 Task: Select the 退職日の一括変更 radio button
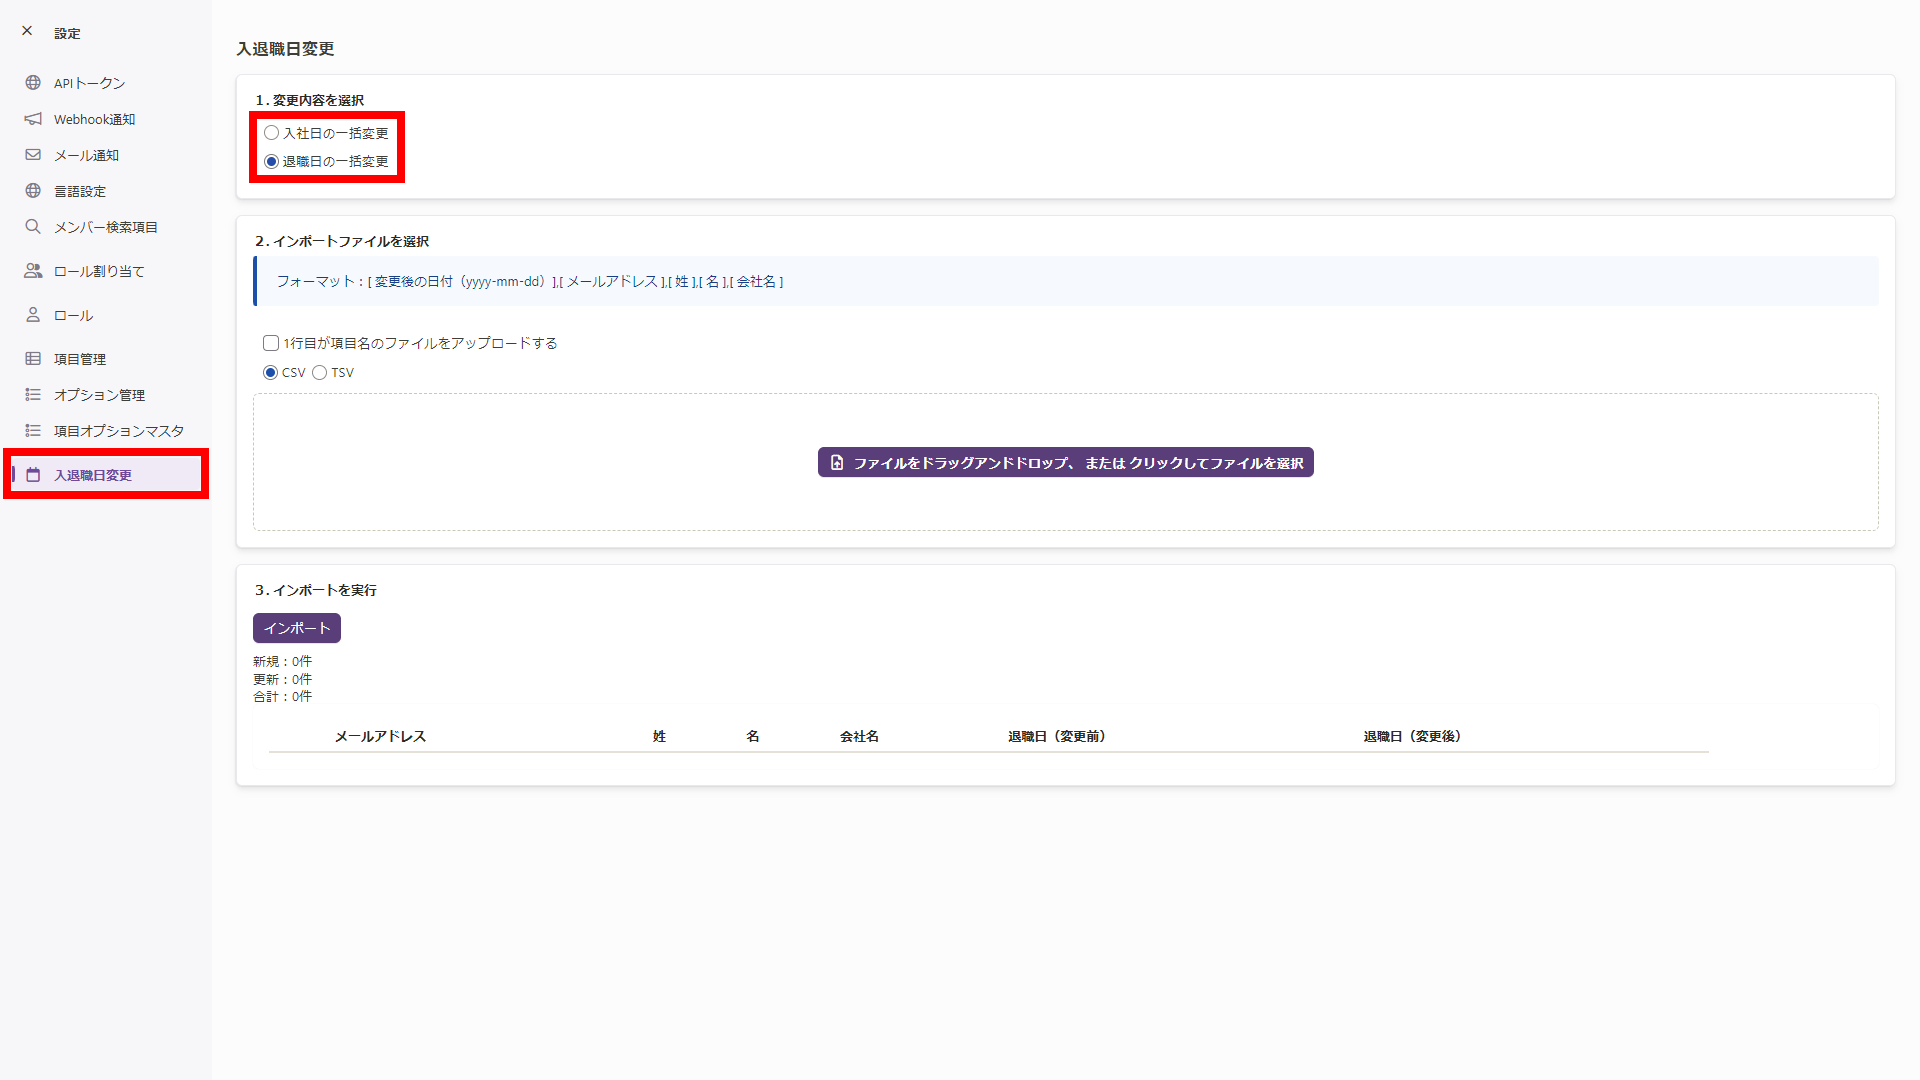pyautogui.click(x=271, y=161)
